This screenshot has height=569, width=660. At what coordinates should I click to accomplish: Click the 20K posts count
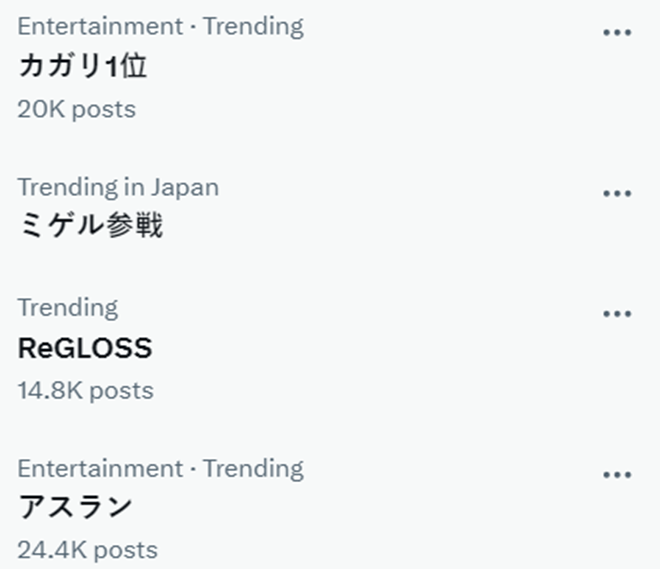click(76, 108)
